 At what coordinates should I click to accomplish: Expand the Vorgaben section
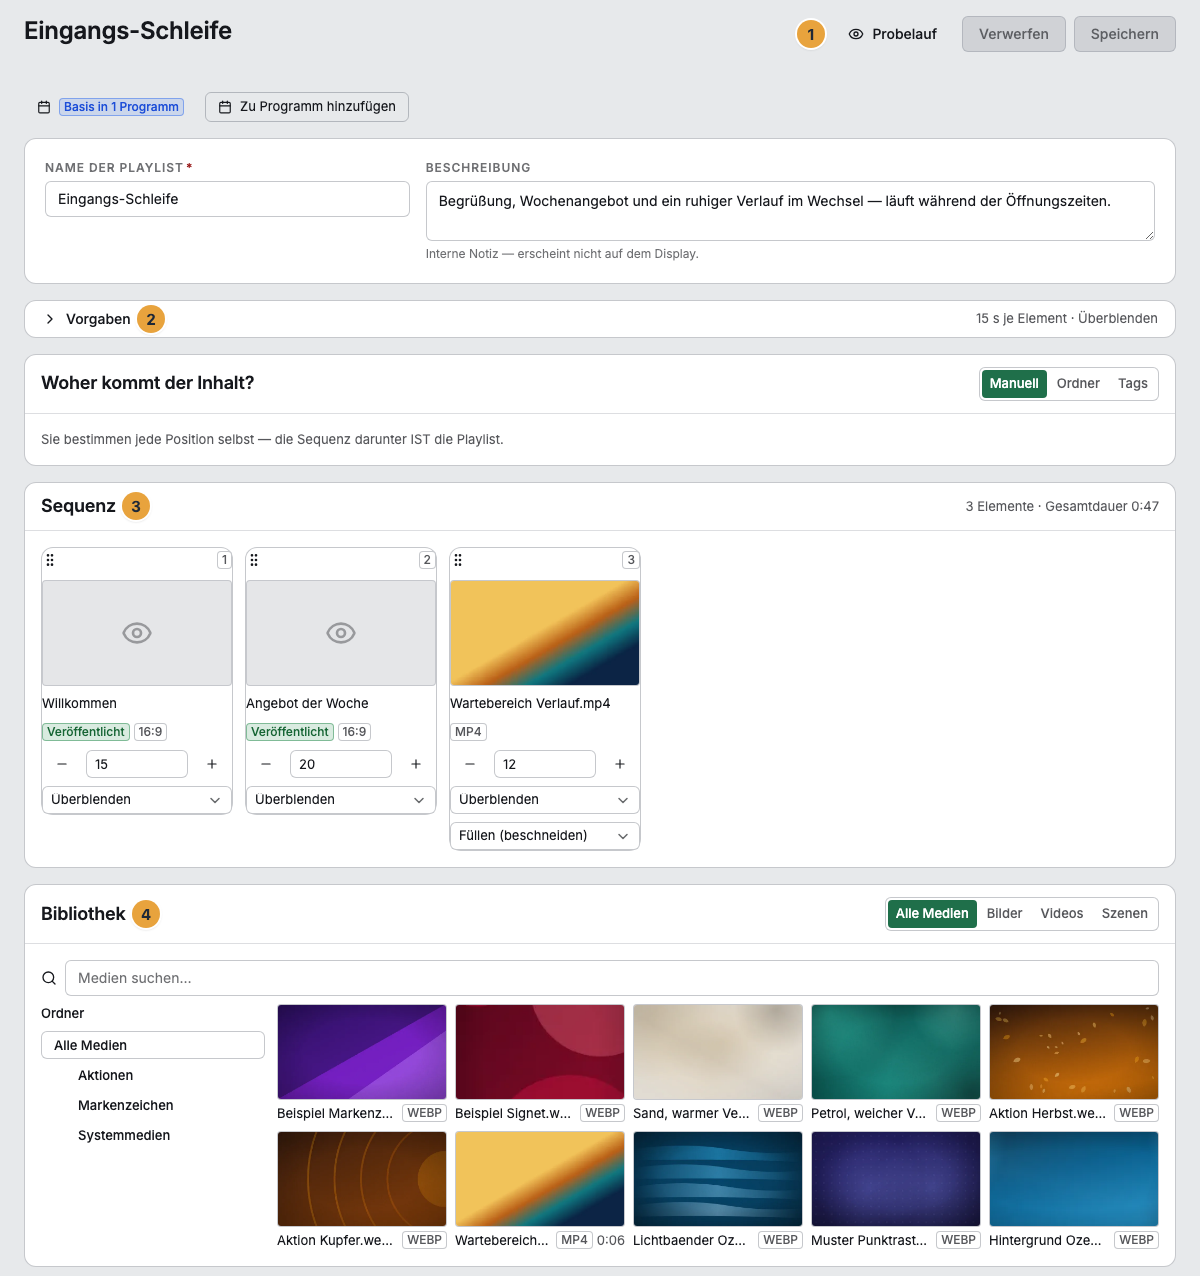coord(88,319)
